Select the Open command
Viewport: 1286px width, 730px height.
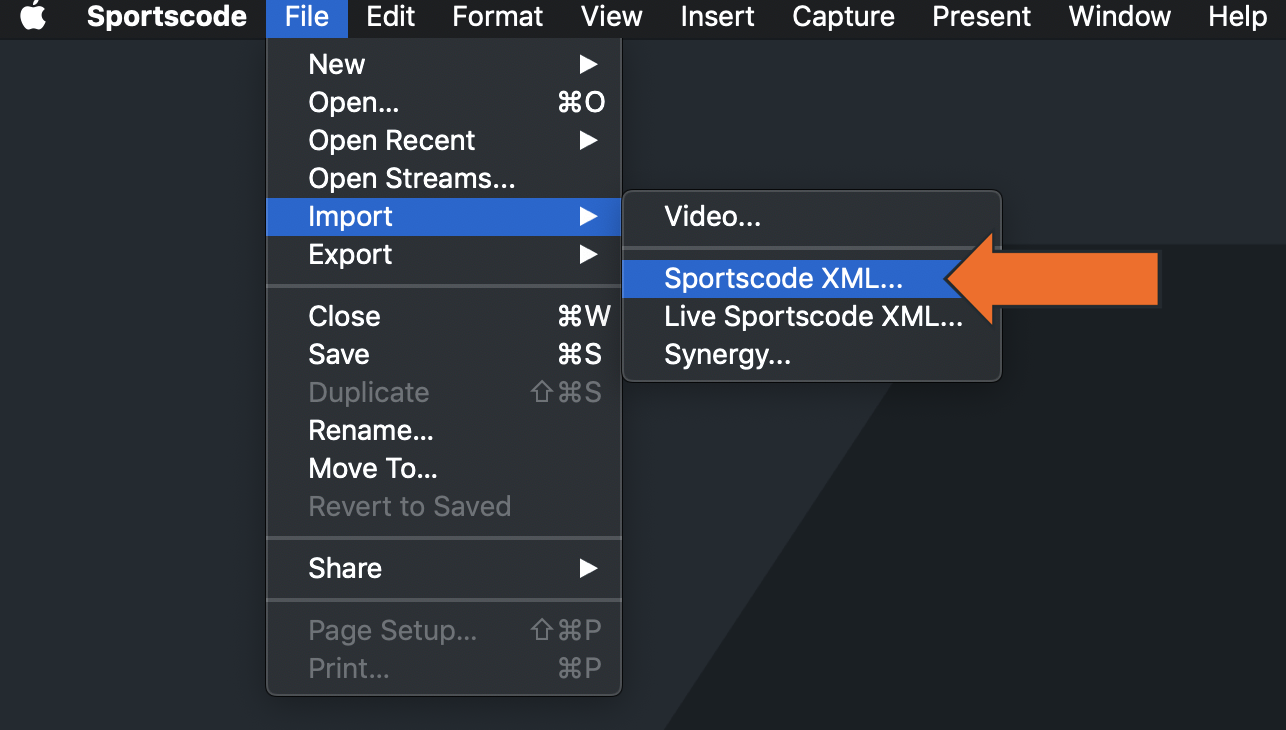(353, 102)
